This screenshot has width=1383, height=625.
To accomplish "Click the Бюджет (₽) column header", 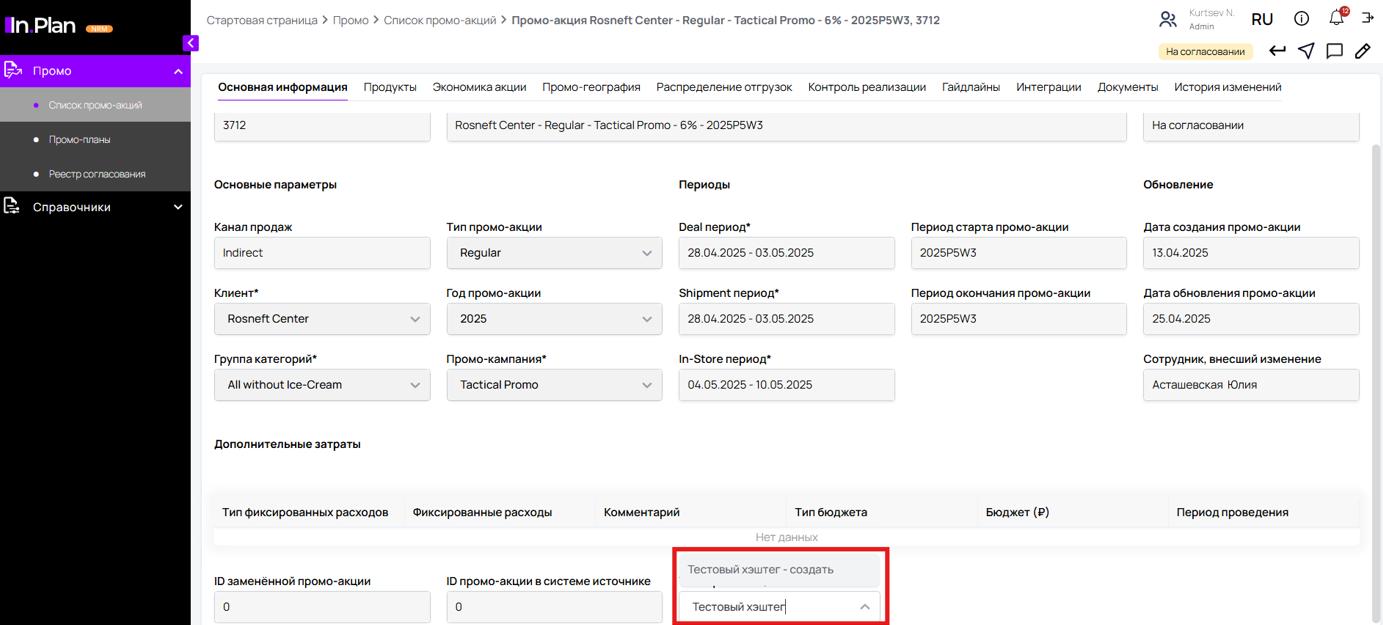I will [x=1017, y=512].
